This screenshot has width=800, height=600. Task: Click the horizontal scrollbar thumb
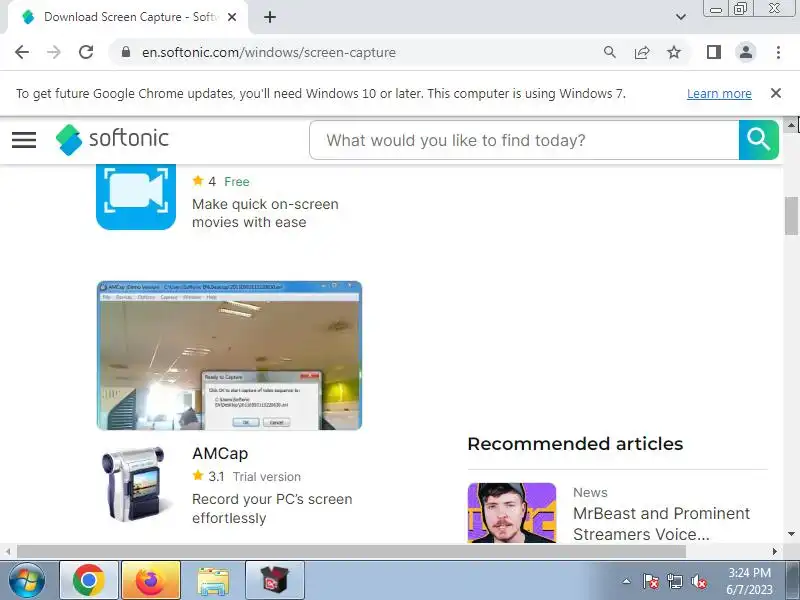tap(352, 552)
